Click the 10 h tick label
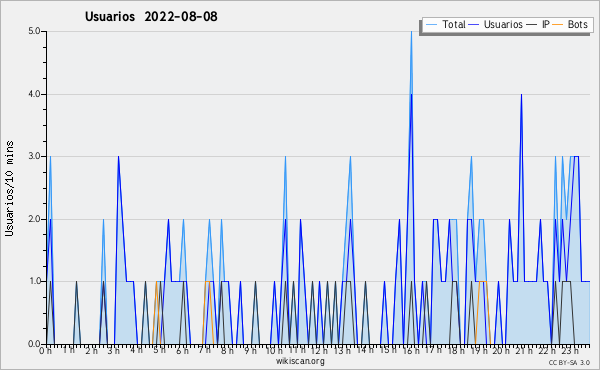Screen dimensions: 600x370 point(274,351)
